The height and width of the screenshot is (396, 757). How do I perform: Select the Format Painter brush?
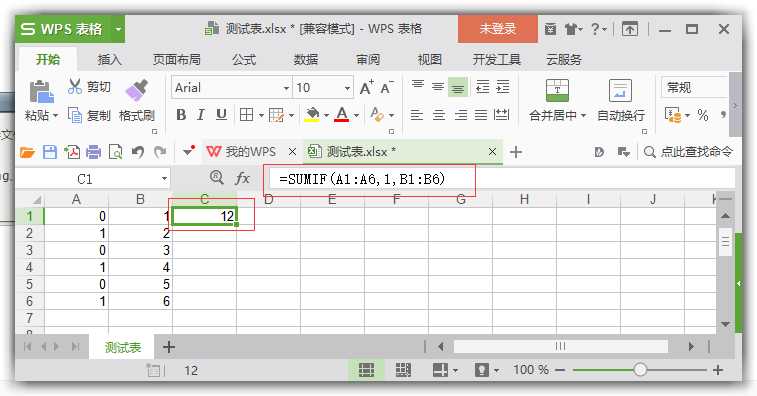137,91
